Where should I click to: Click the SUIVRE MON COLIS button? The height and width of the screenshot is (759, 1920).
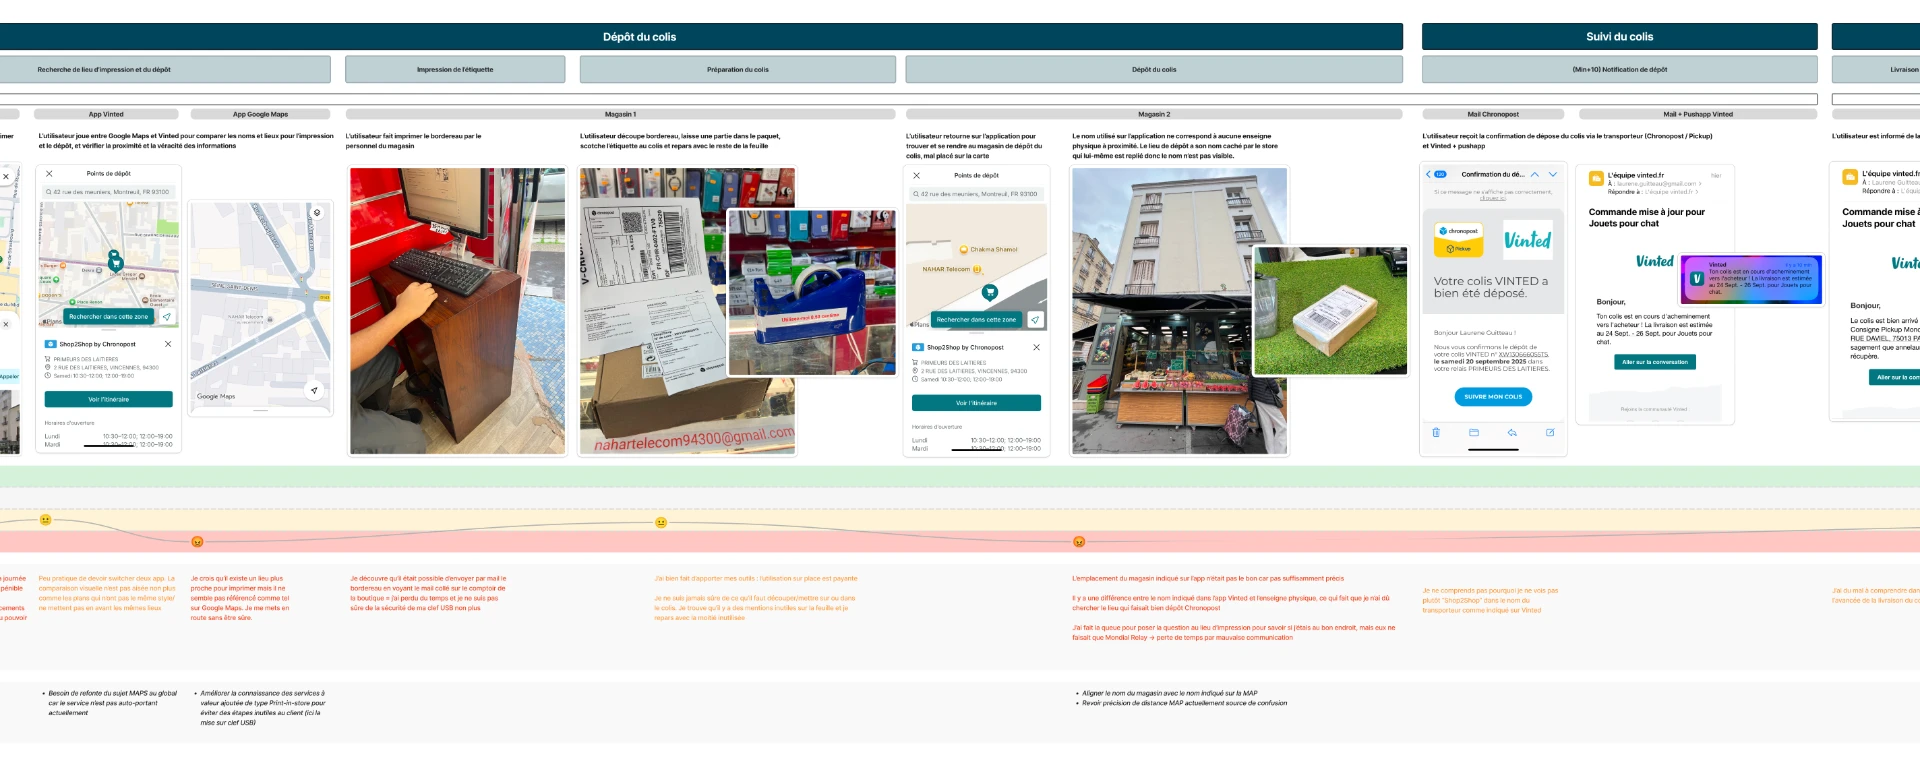[x=1493, y=397]
